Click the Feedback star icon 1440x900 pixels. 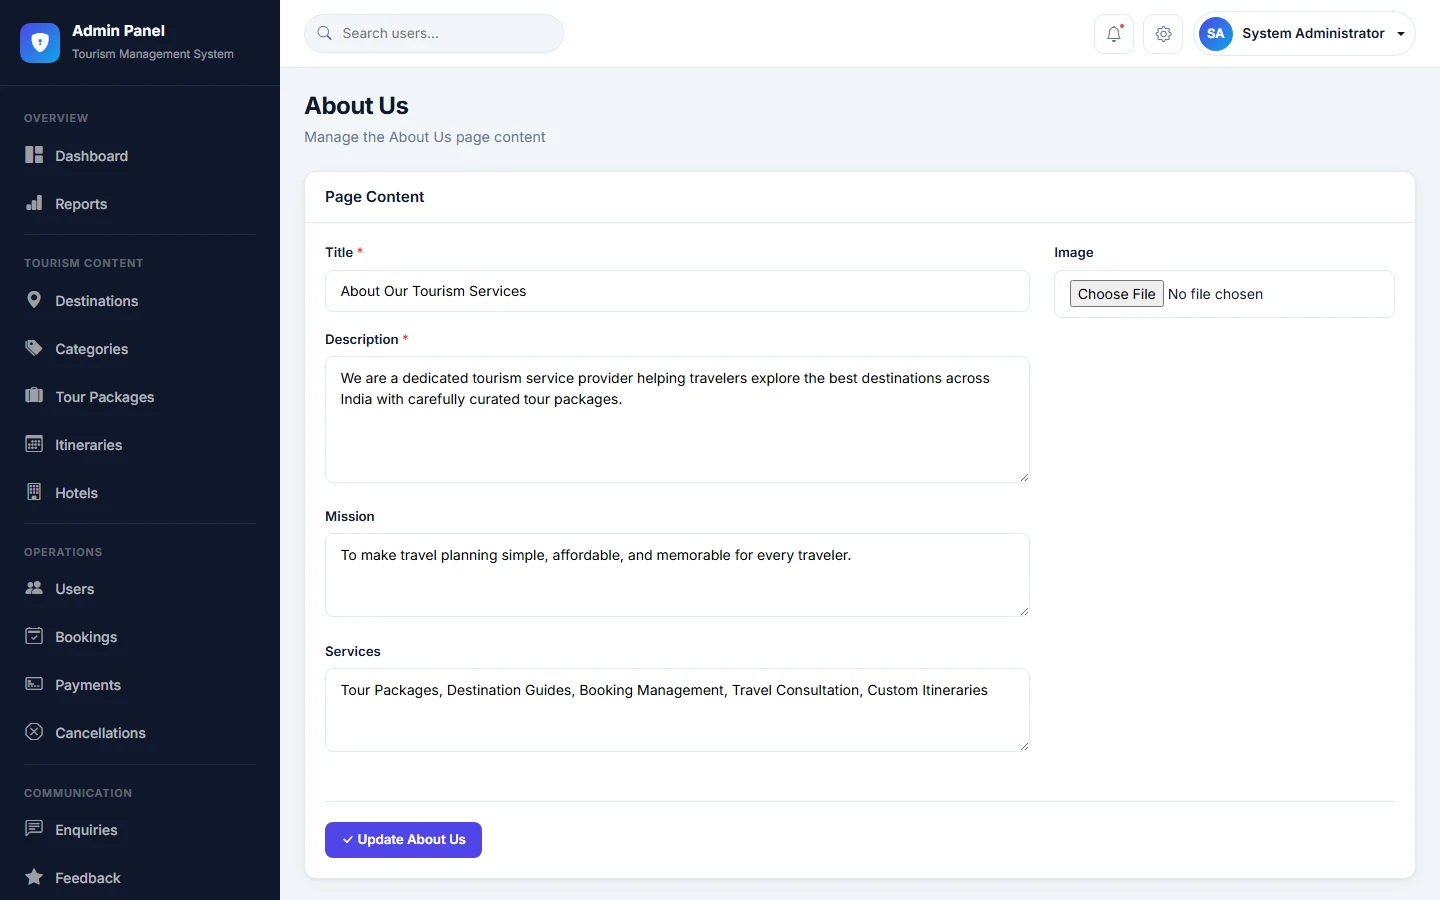34,877
